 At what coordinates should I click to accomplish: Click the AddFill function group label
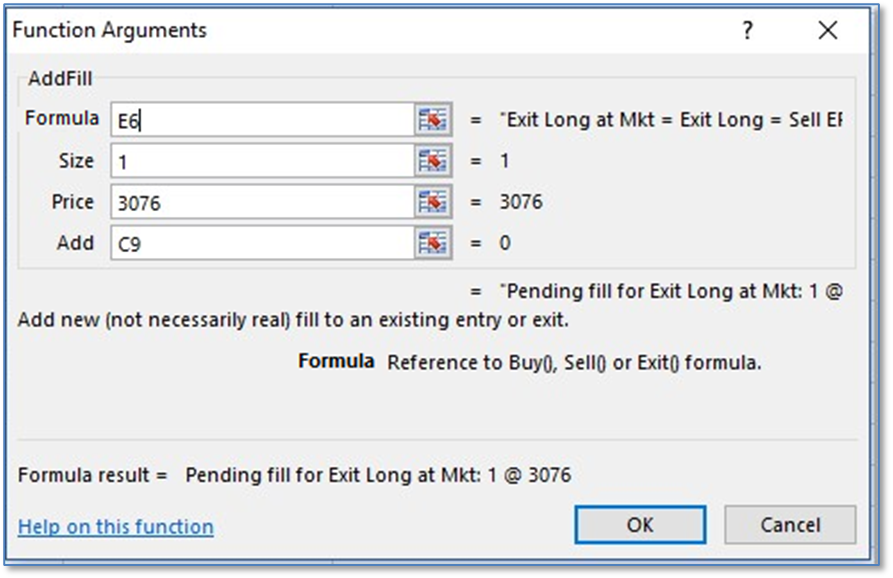coord(60,79)
